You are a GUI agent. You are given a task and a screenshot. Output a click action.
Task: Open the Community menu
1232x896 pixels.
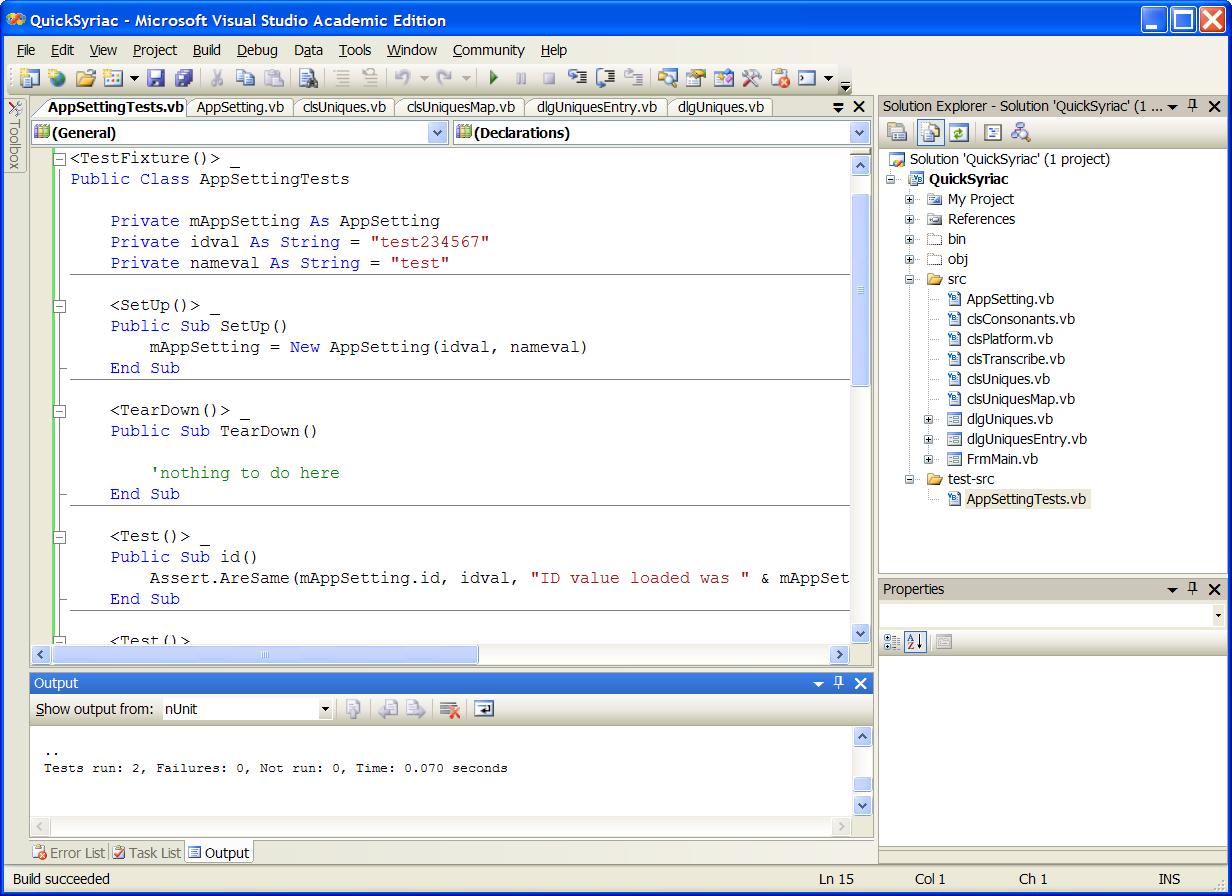(x=488, y=50)
